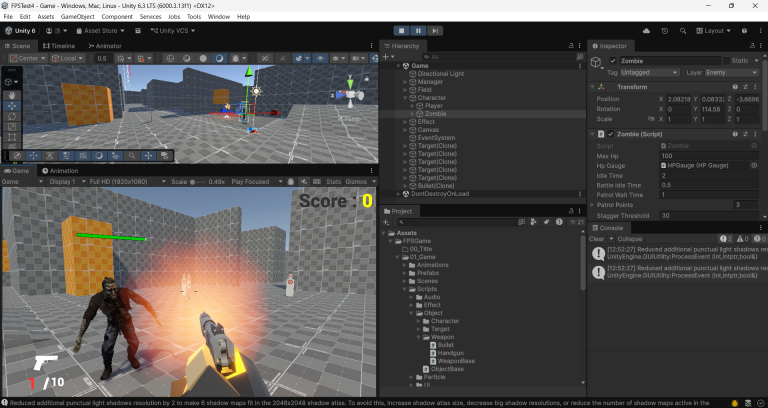Screen dimensions: 768x408
Task: Select the Handgun script in Project
Action: pos(450,353)
